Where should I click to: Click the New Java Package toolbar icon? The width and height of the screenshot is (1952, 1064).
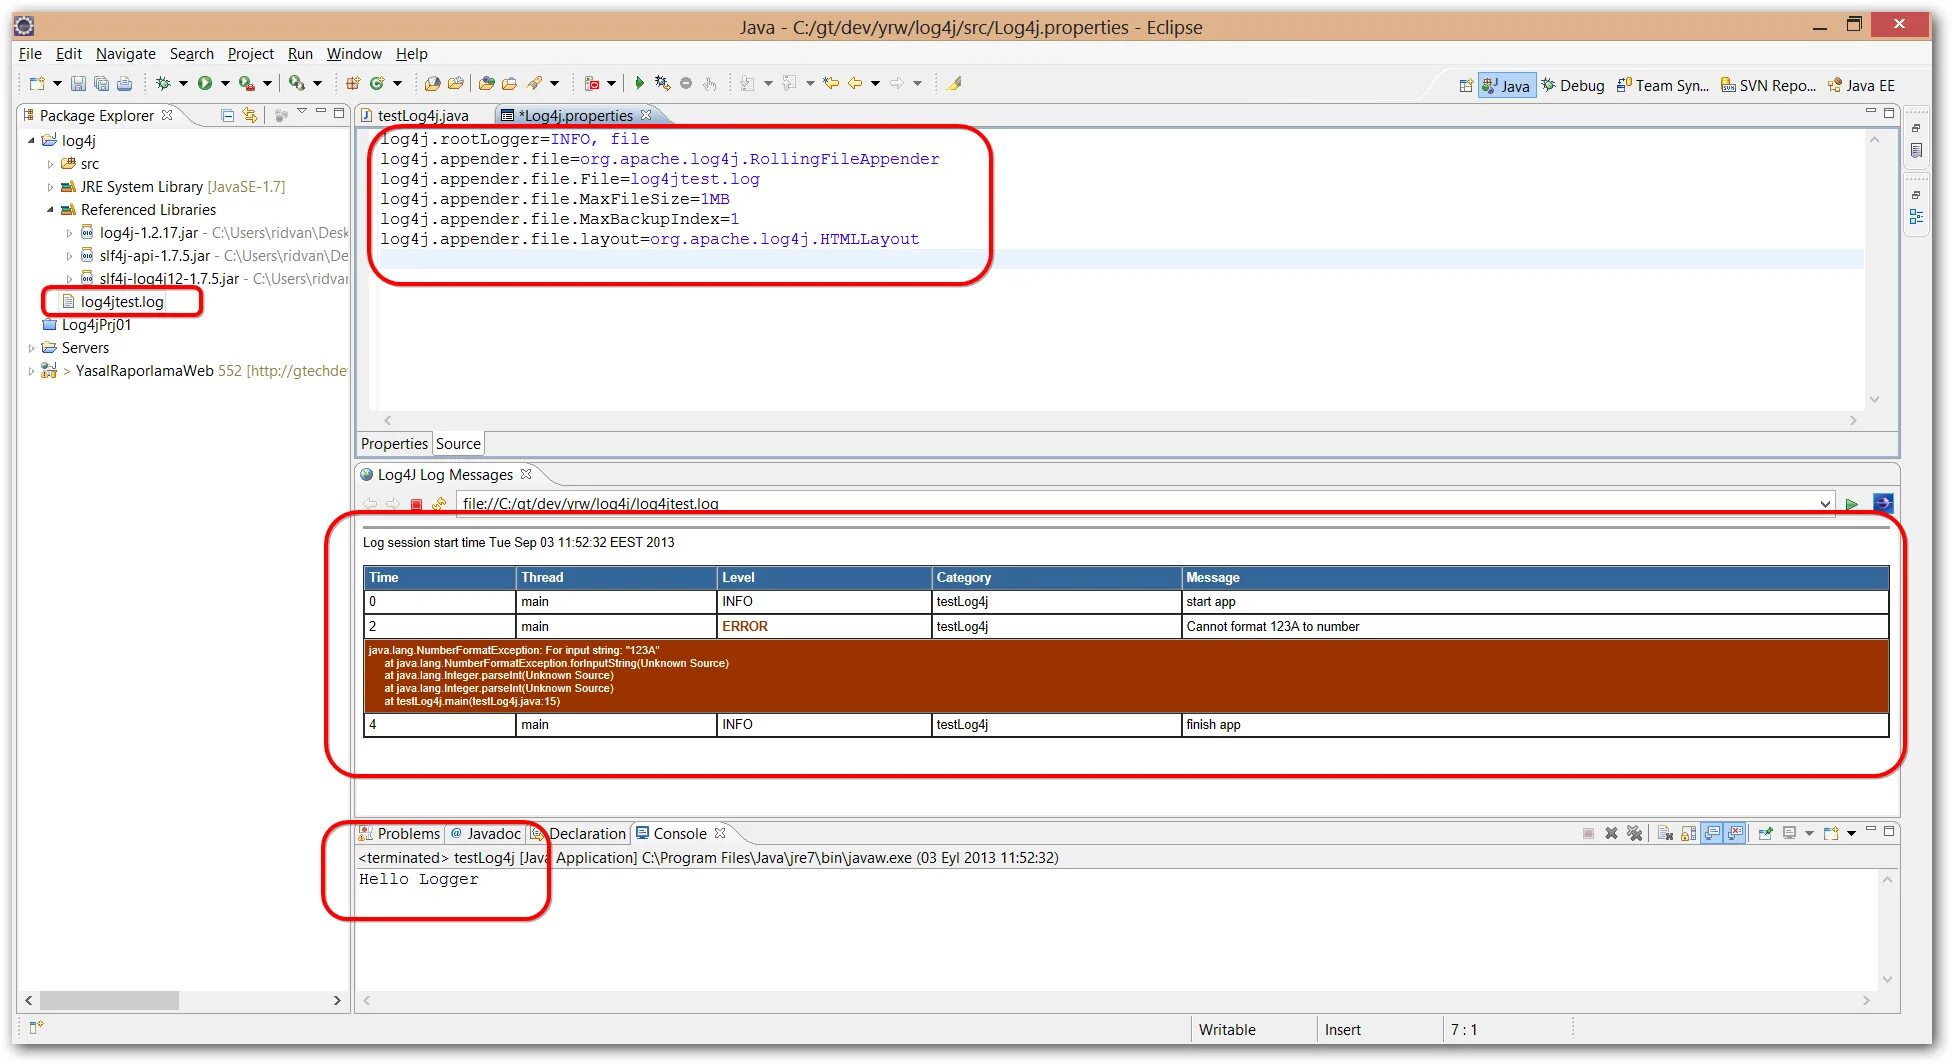353,84
